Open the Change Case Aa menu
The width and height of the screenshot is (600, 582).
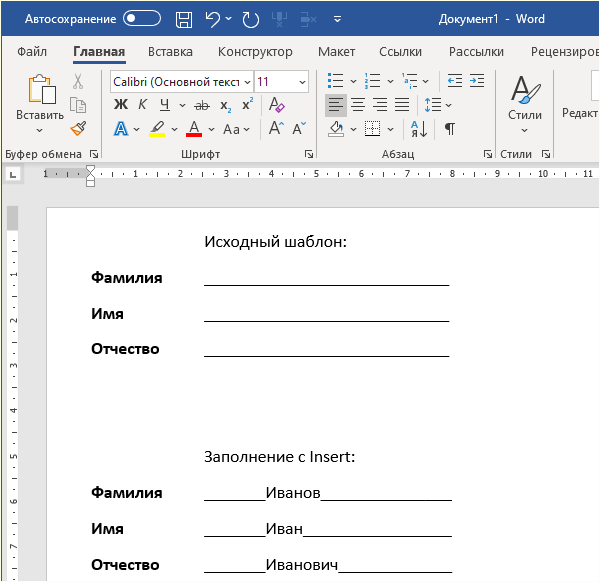[x=236, y=129]
